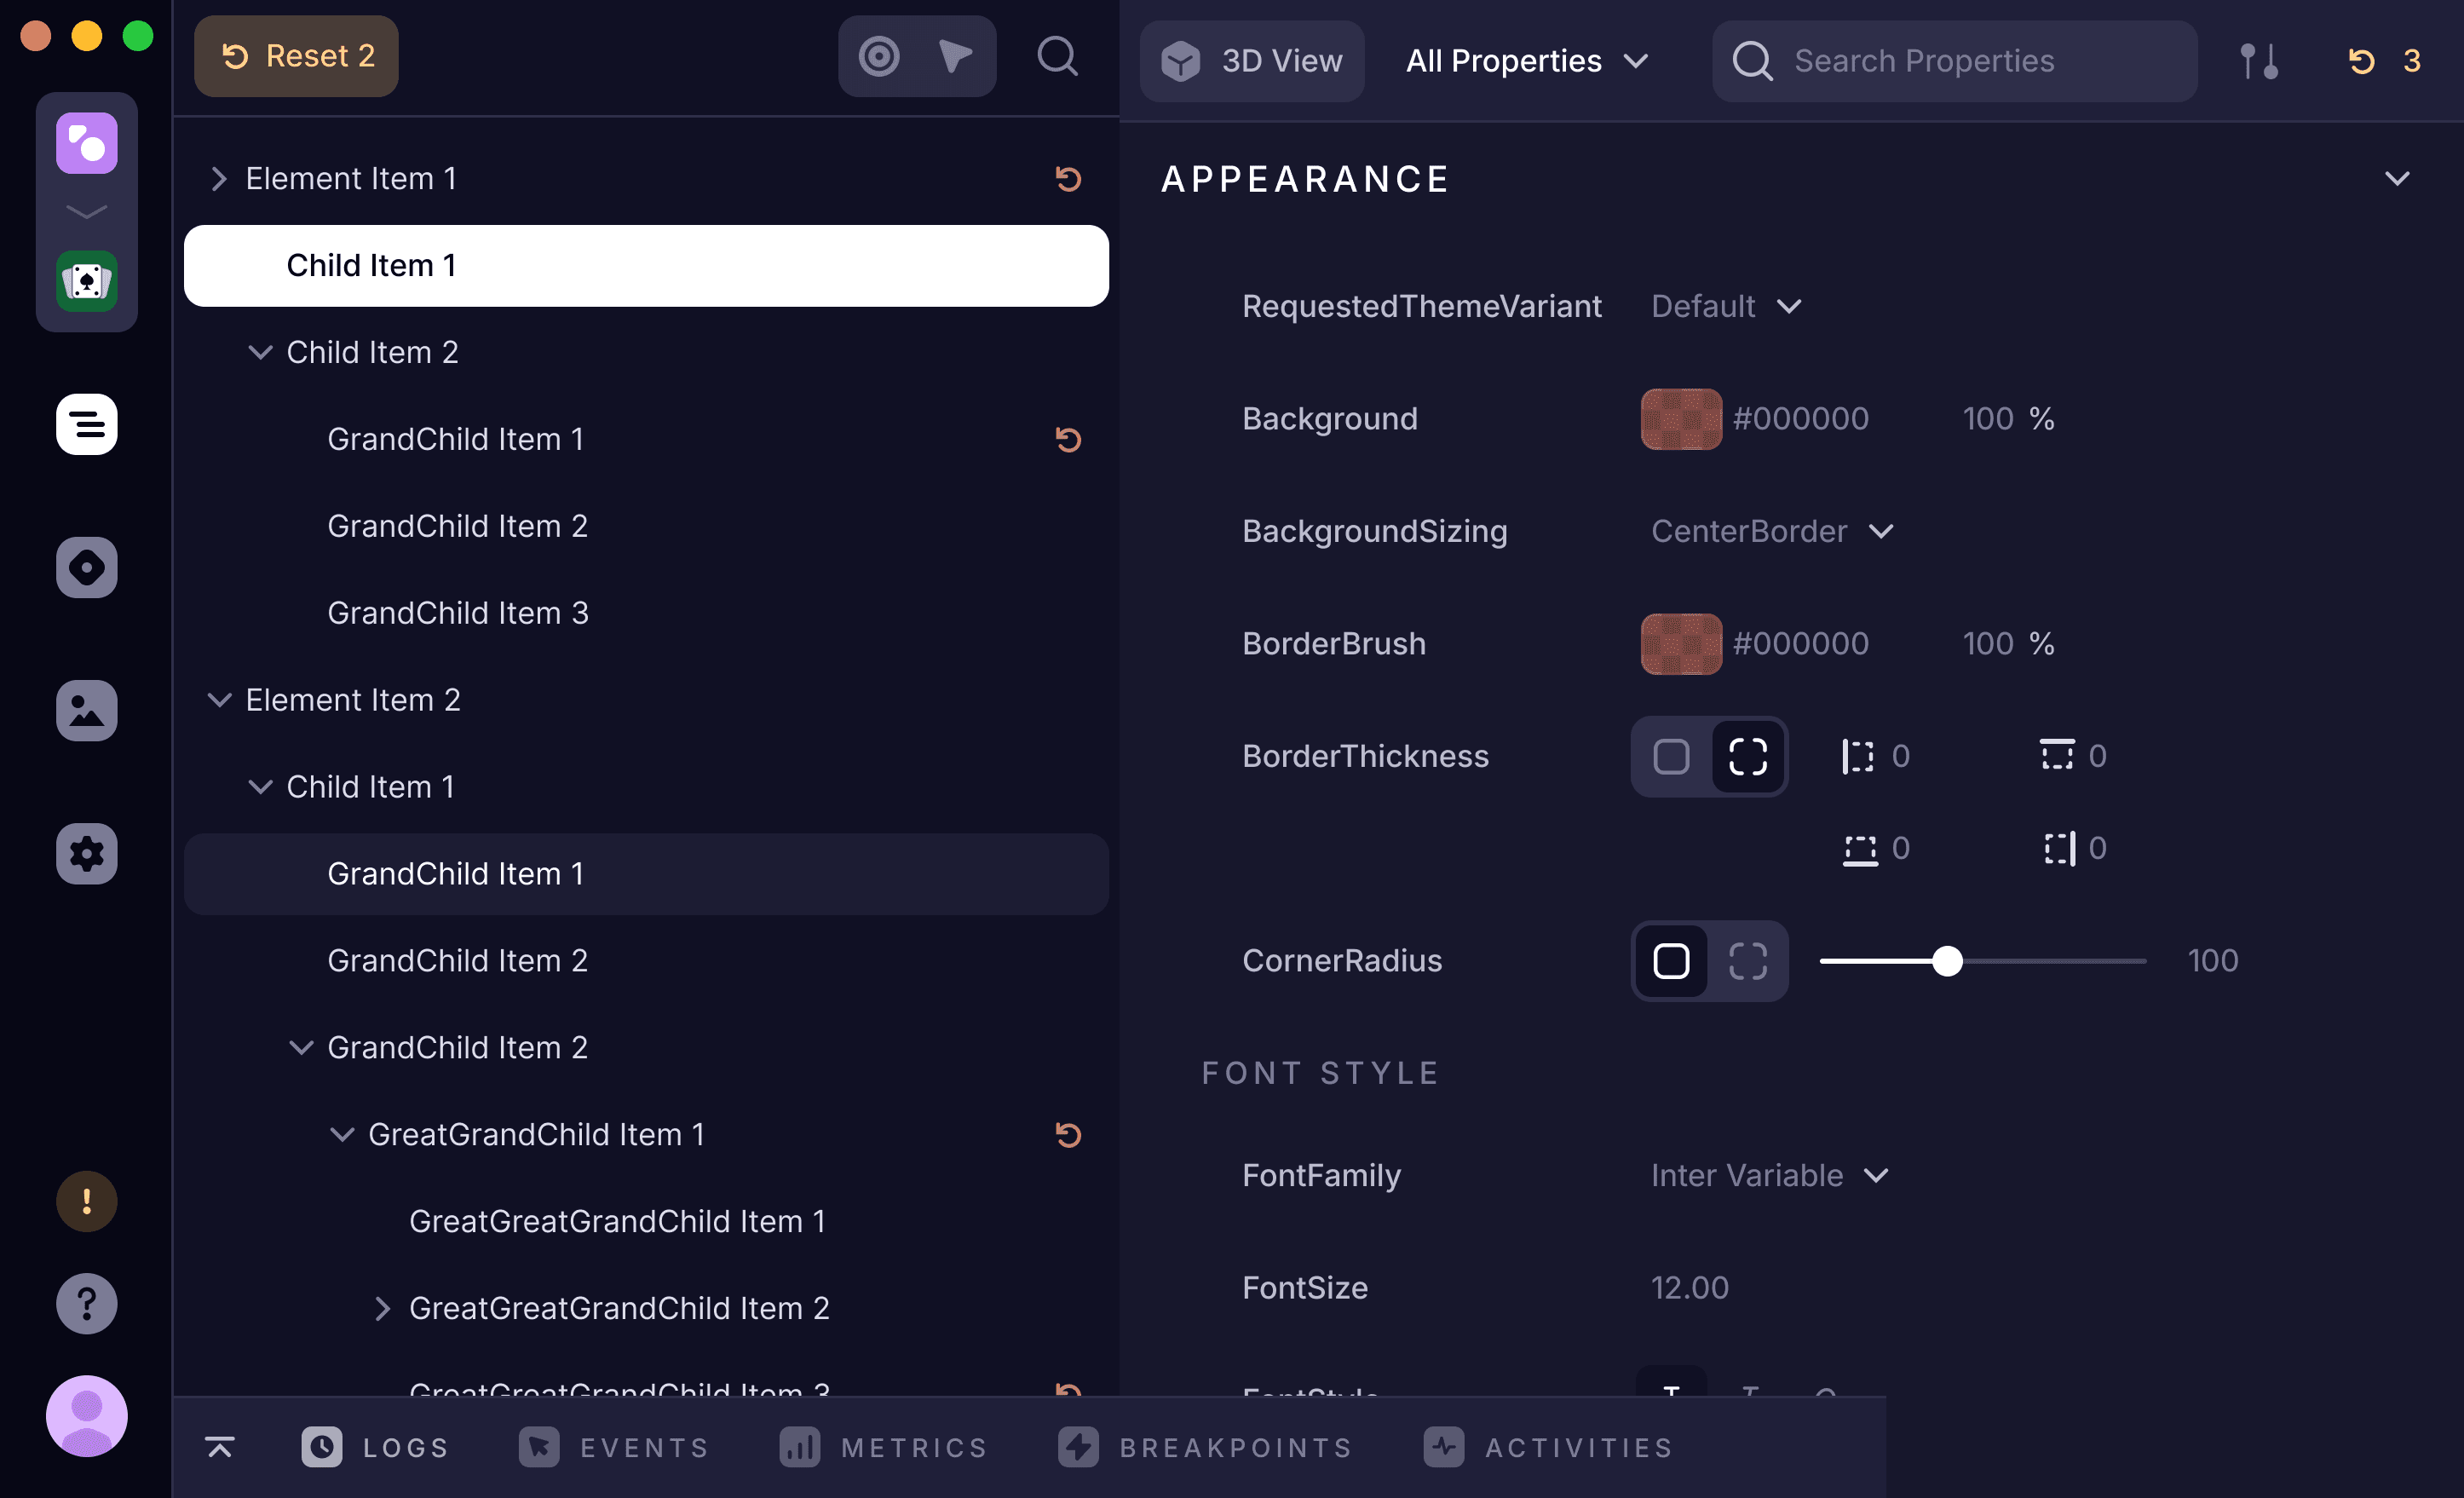Open the settings gear in the sidebar
2464x1498 pixels.
86,853
